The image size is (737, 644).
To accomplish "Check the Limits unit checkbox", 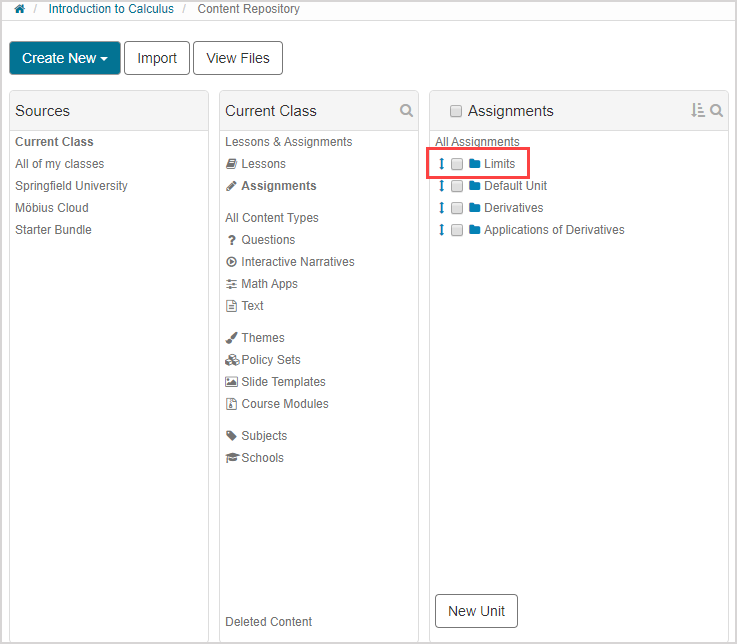I will point(457,164).
